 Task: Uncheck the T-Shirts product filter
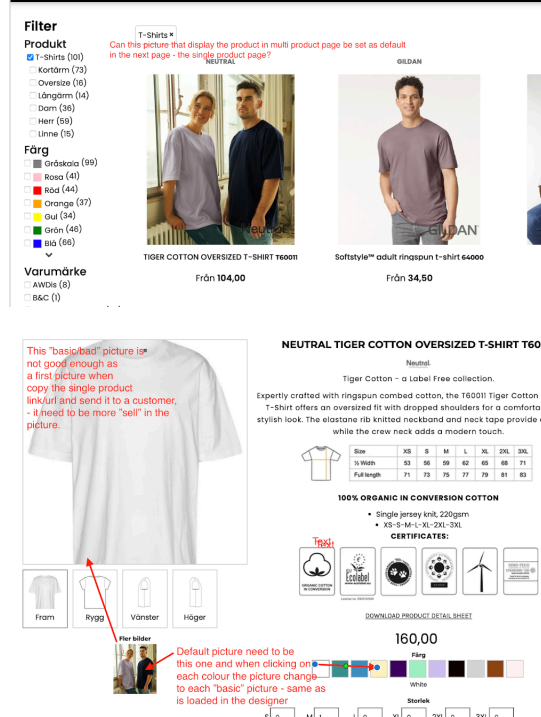(30, 57)
